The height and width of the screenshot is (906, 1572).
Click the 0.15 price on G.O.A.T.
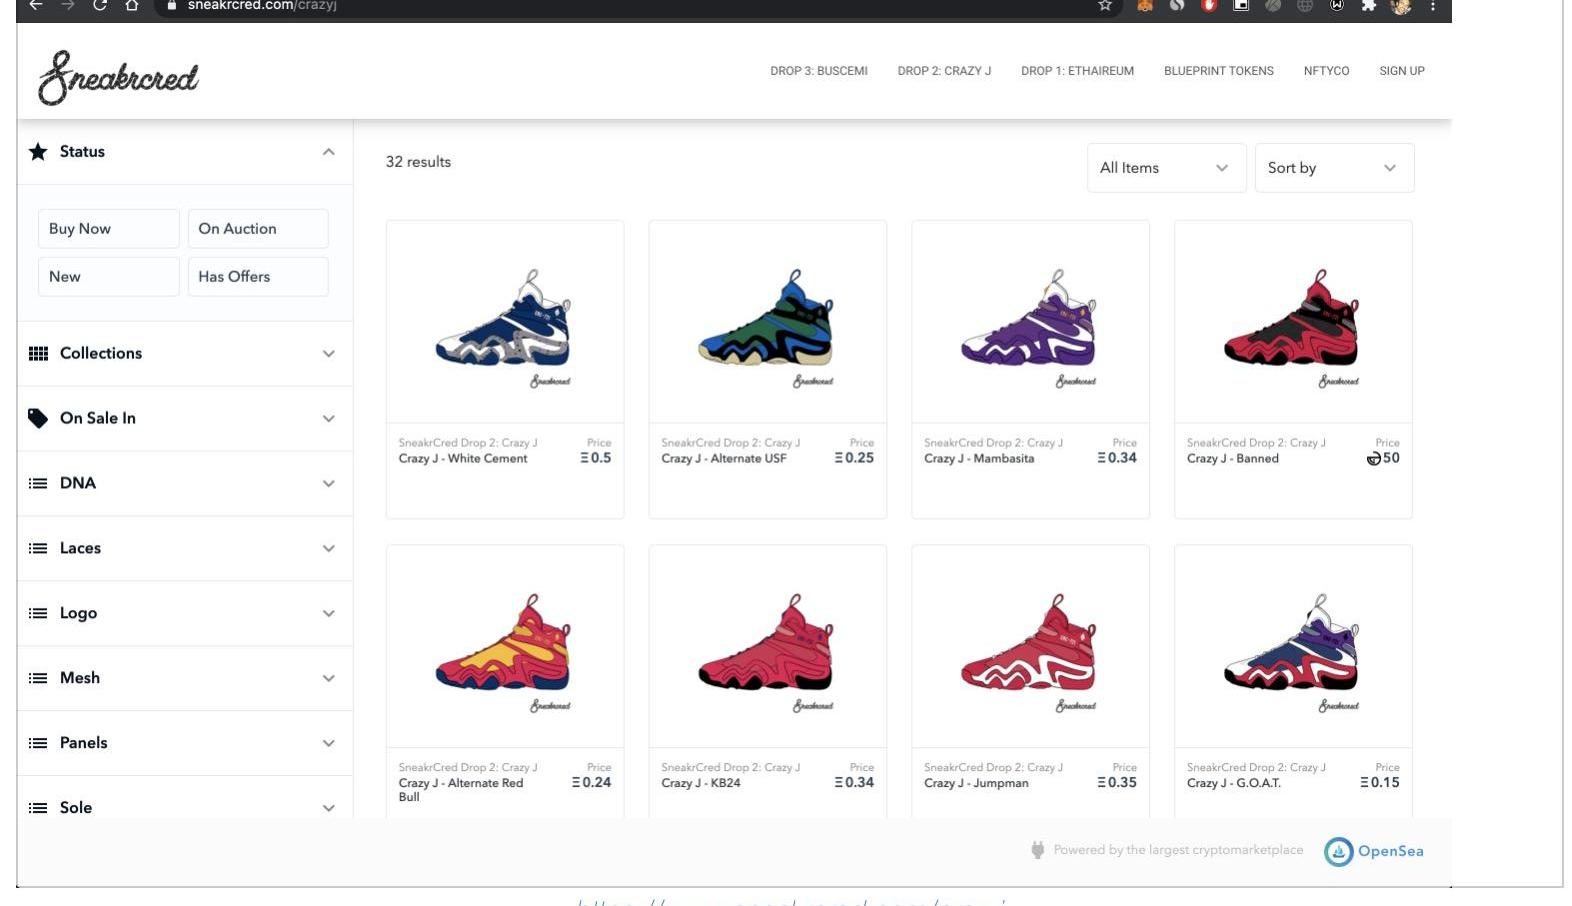(1380, 782)
